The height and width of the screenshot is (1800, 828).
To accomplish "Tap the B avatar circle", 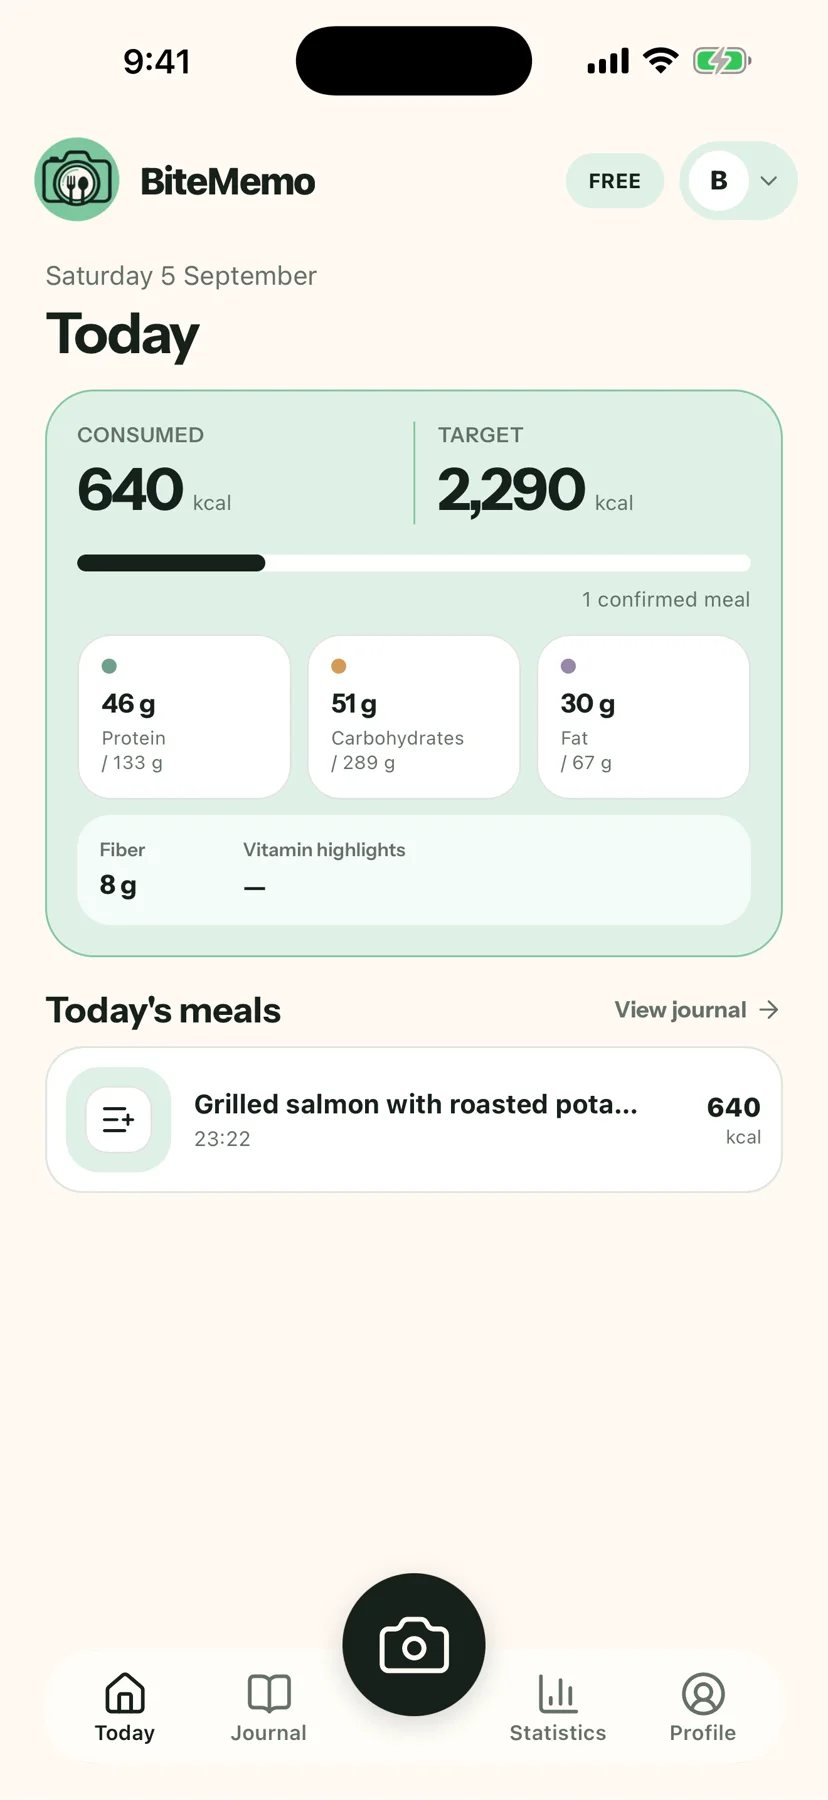I will pyautogui.click(x=718, y=181).
